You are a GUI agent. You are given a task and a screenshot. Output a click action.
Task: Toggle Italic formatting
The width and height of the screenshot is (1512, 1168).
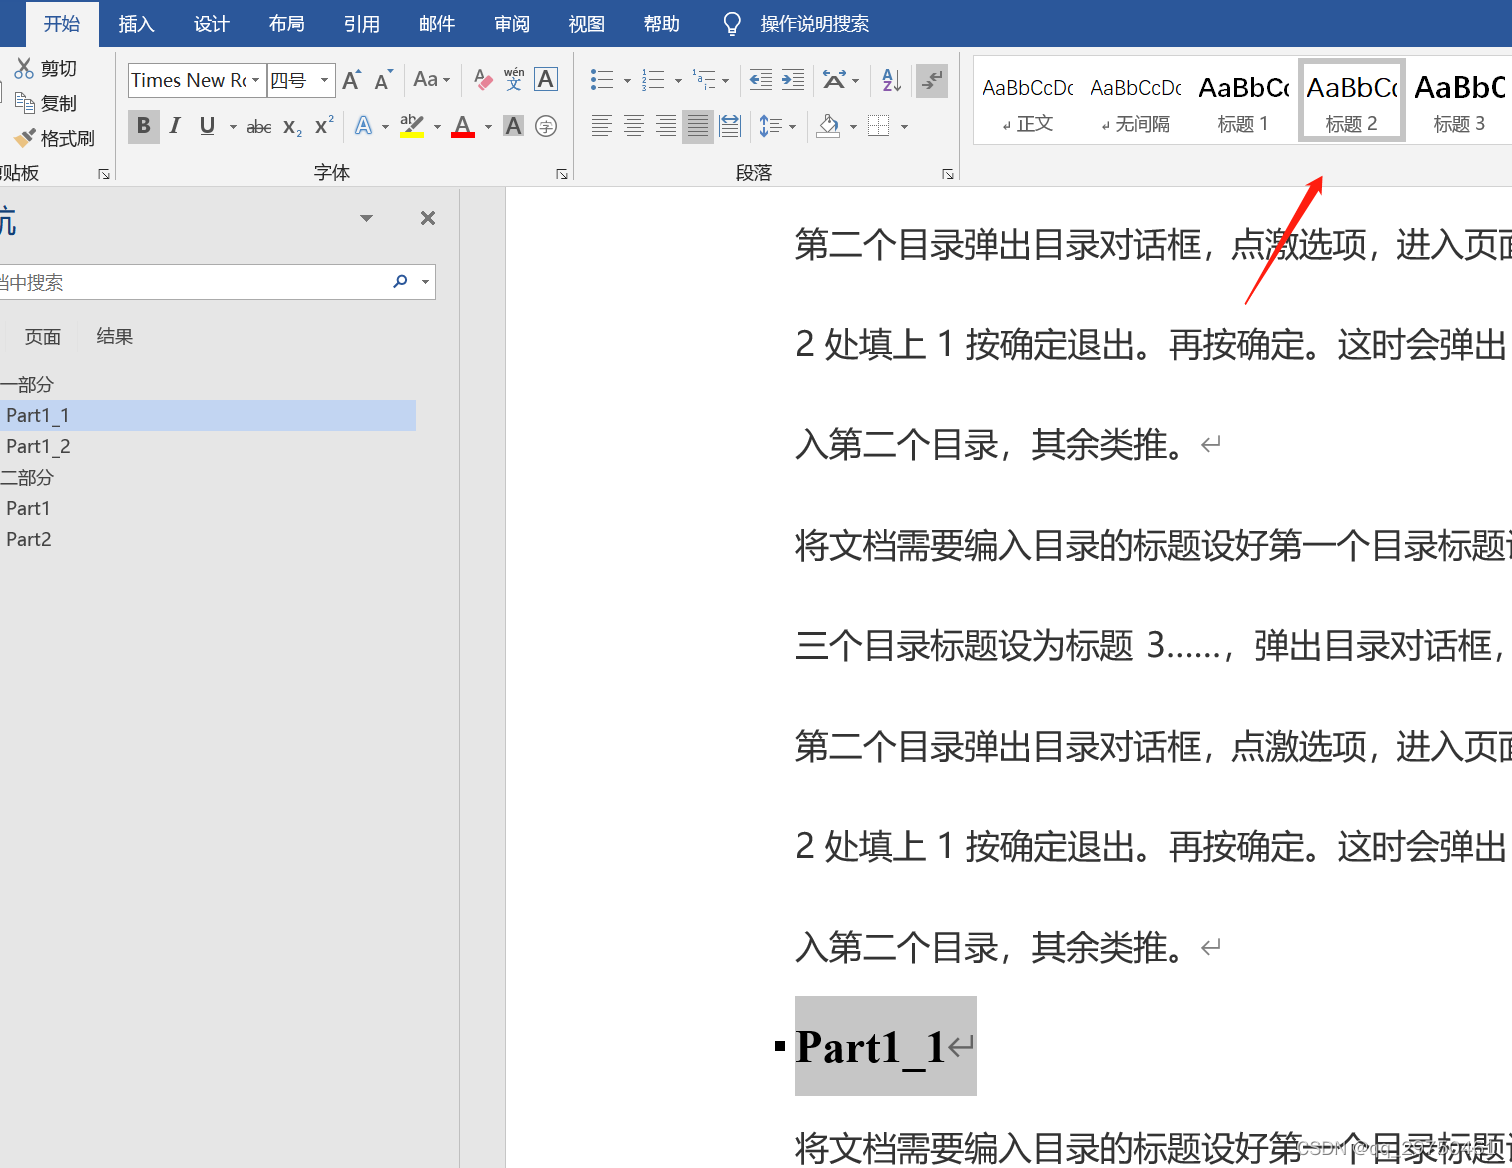click(x=176, y=126)
